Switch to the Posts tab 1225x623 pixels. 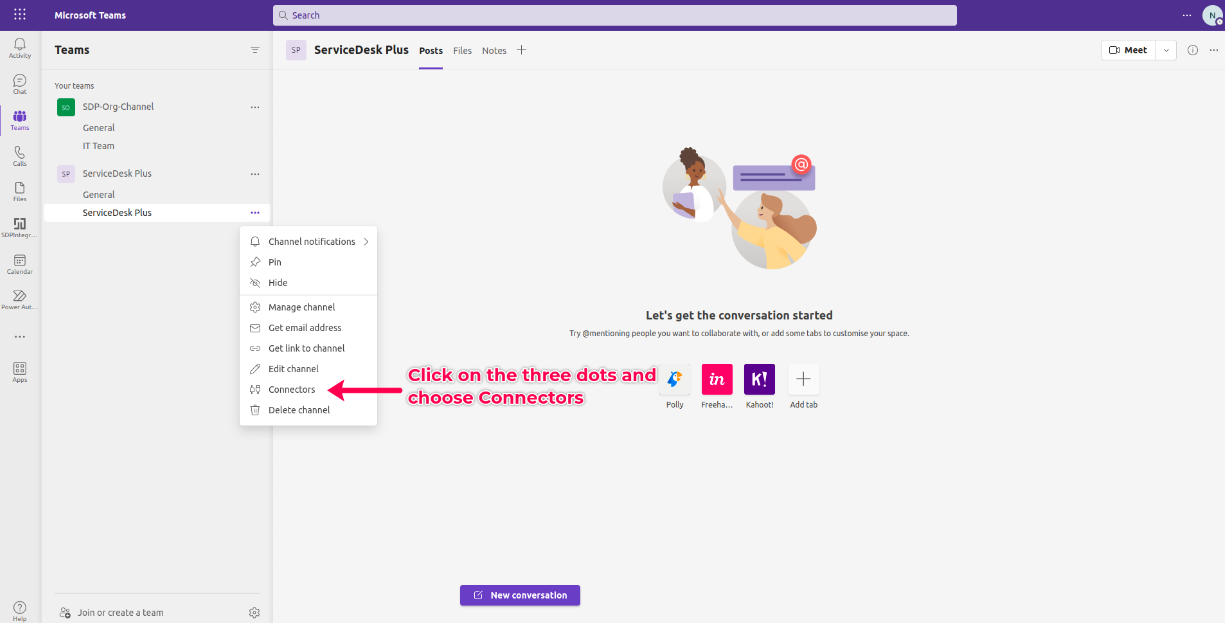(431, 51)
